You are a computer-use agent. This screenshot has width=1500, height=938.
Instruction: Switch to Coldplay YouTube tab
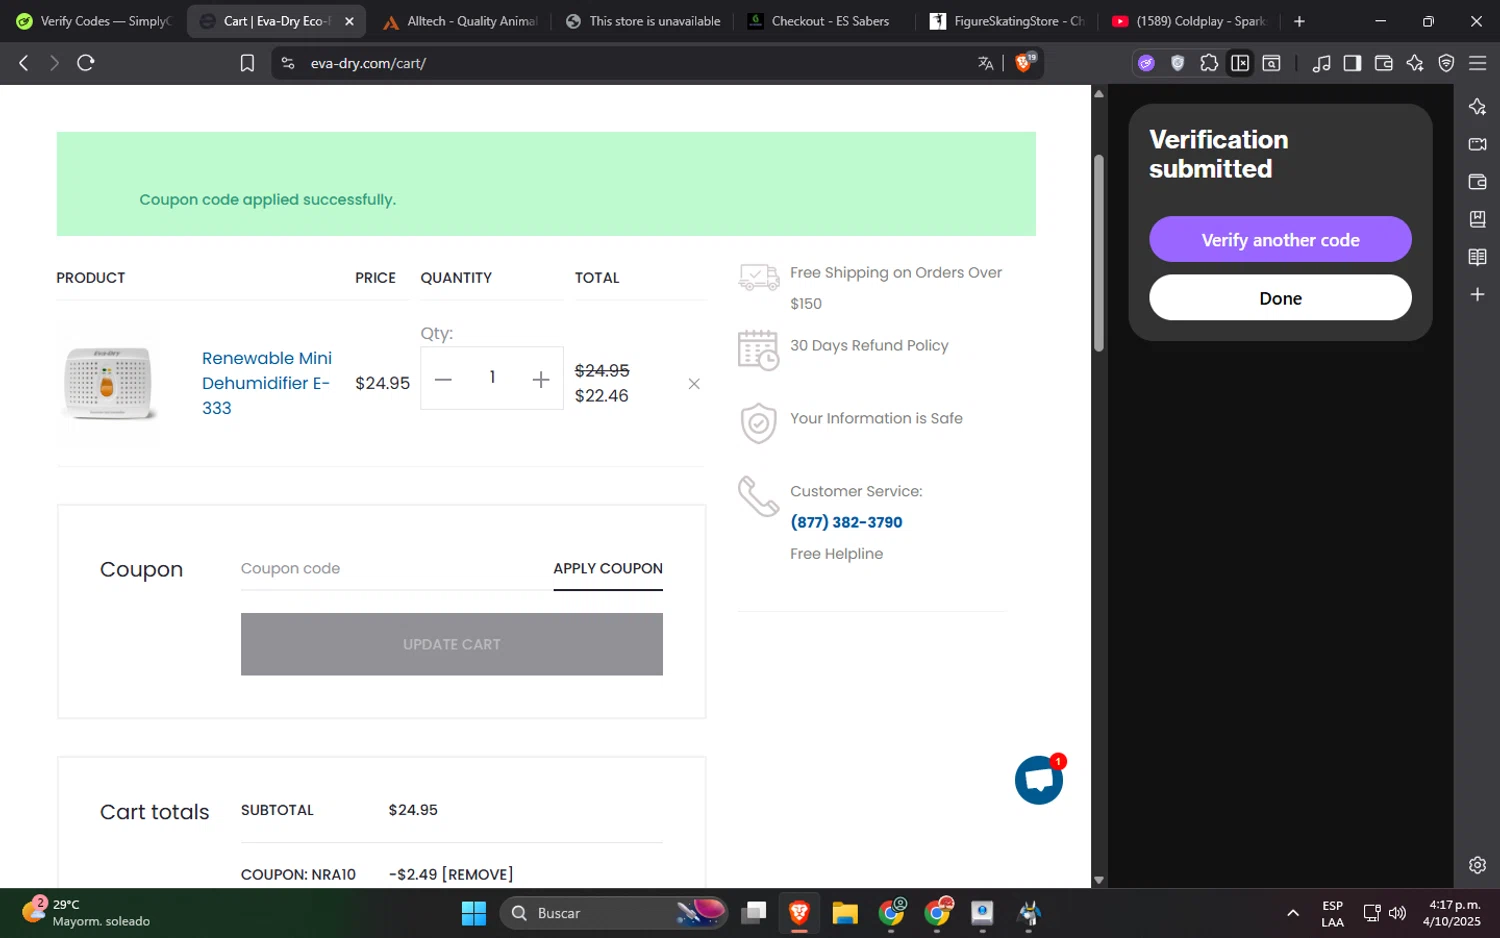pos(1190,21)
